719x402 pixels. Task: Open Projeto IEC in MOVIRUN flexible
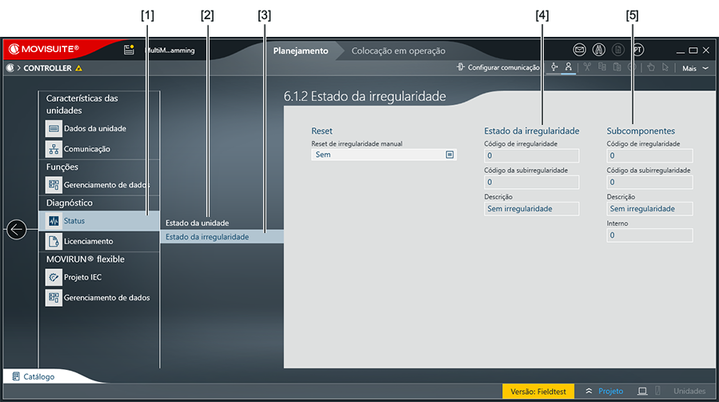[81, 277]
